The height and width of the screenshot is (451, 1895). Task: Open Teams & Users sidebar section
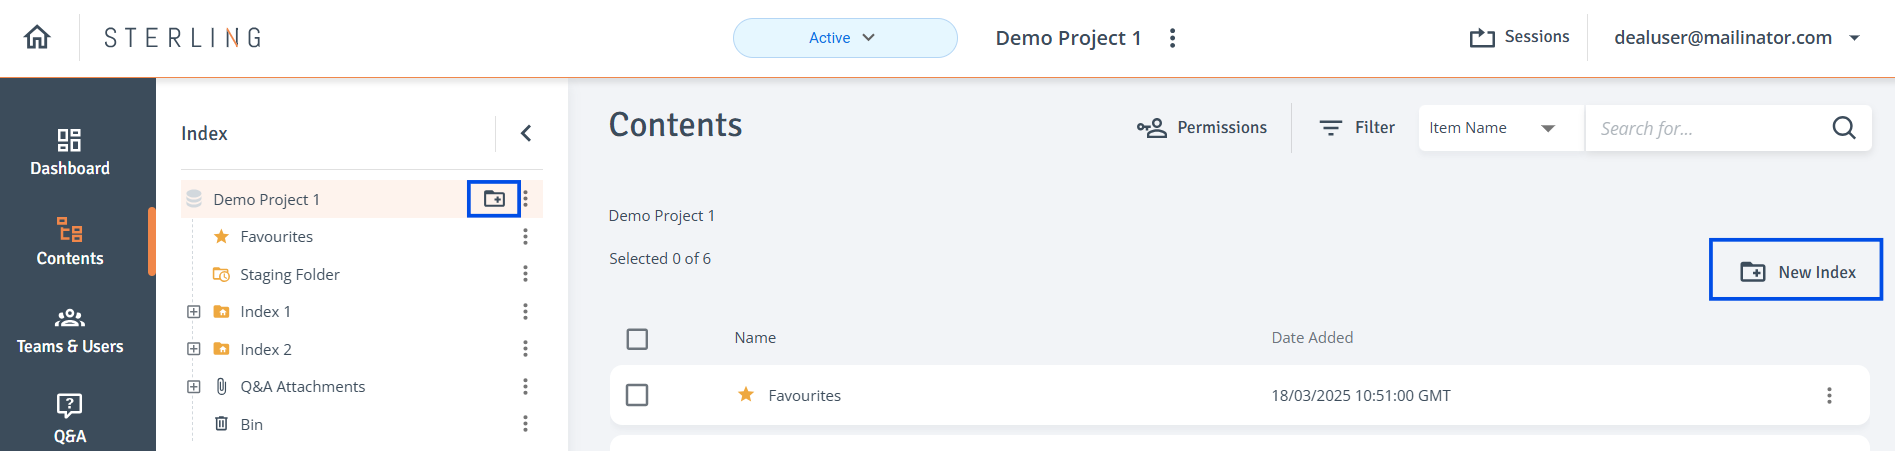tap(70, 332)
